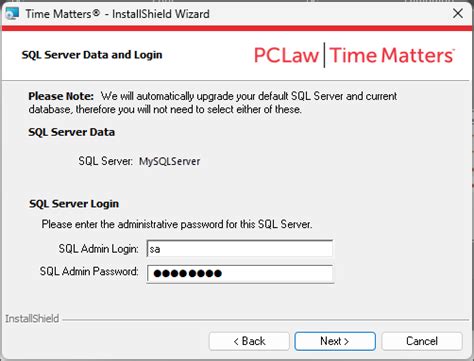
Task: Click the SQL Admin Password label
Action: point(89,271)
